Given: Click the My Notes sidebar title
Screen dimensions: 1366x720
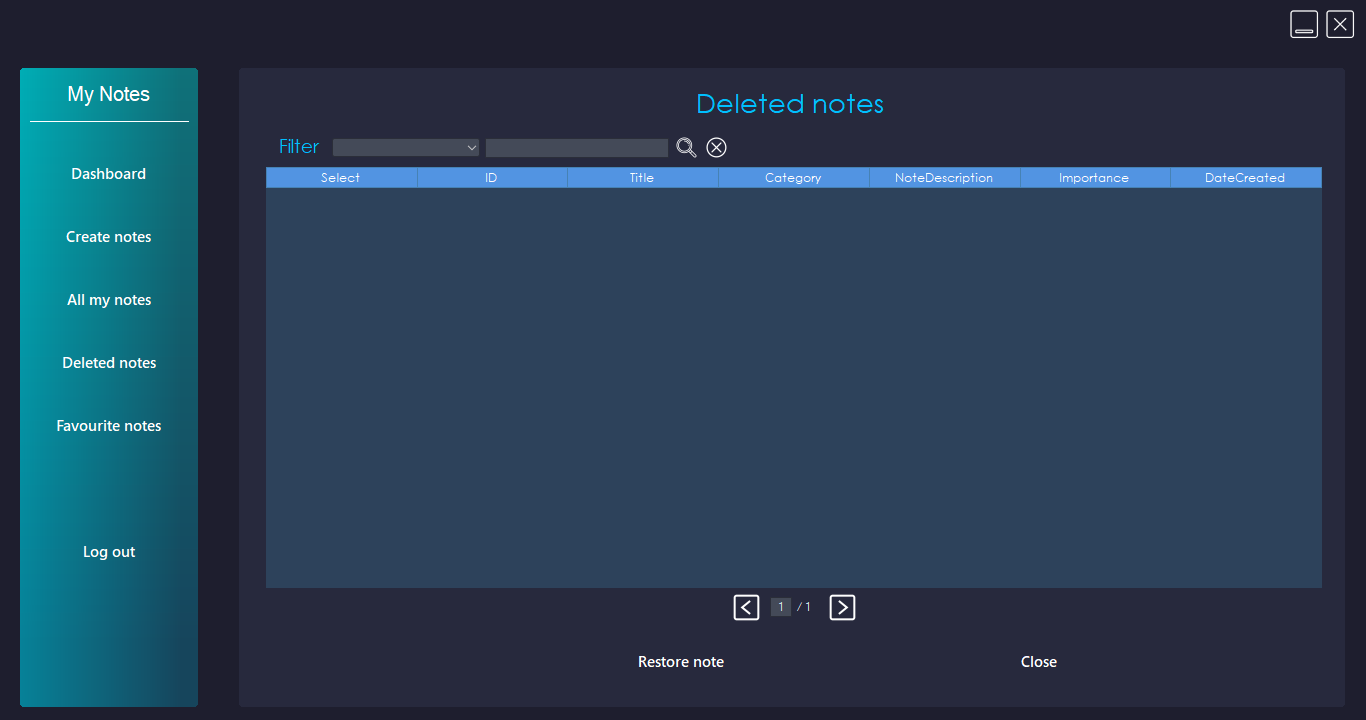Looking at the screenshot, I should click(x=109, y=94).
